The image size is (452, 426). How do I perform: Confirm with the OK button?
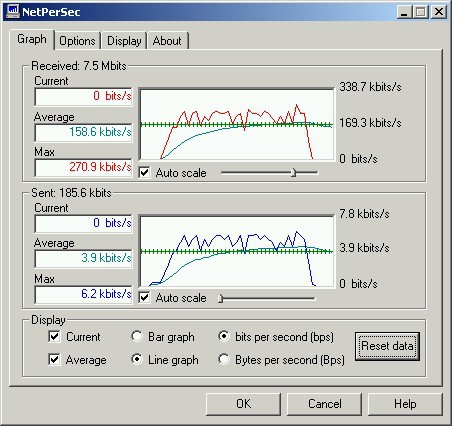tap(243, 404)
